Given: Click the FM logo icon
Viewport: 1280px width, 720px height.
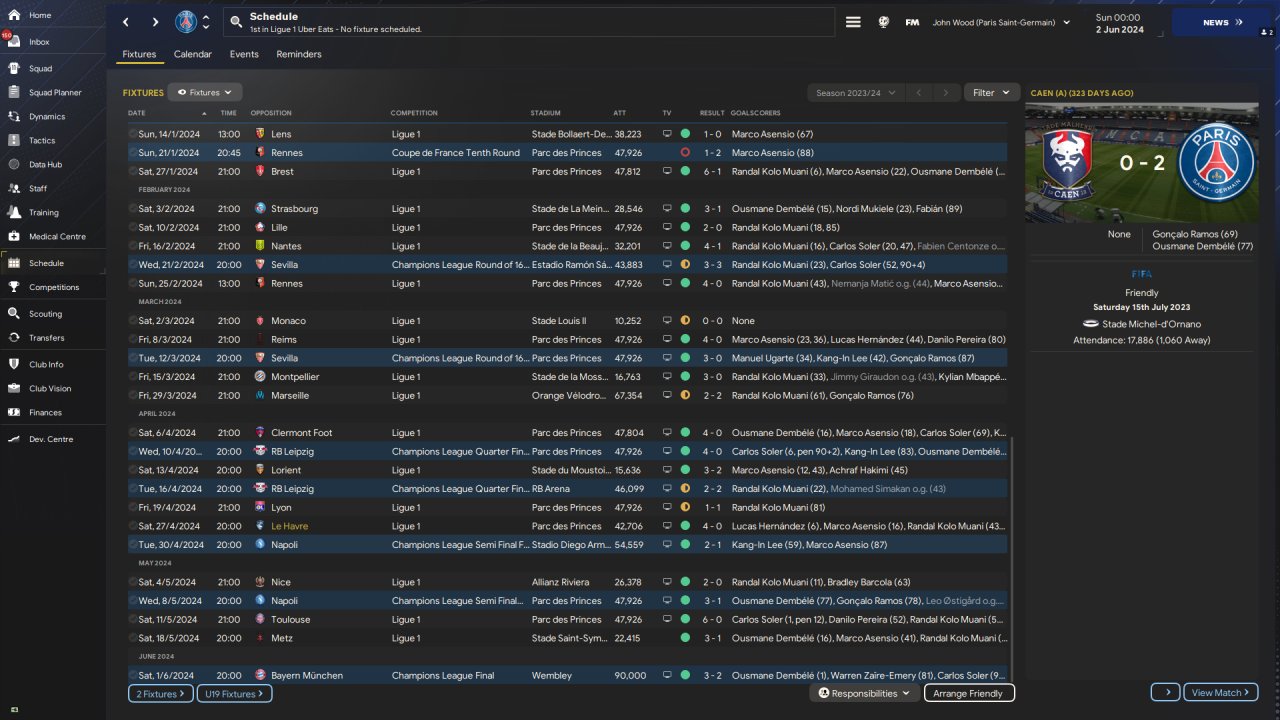Looking at the screenshot, I should tap(912, 22).
